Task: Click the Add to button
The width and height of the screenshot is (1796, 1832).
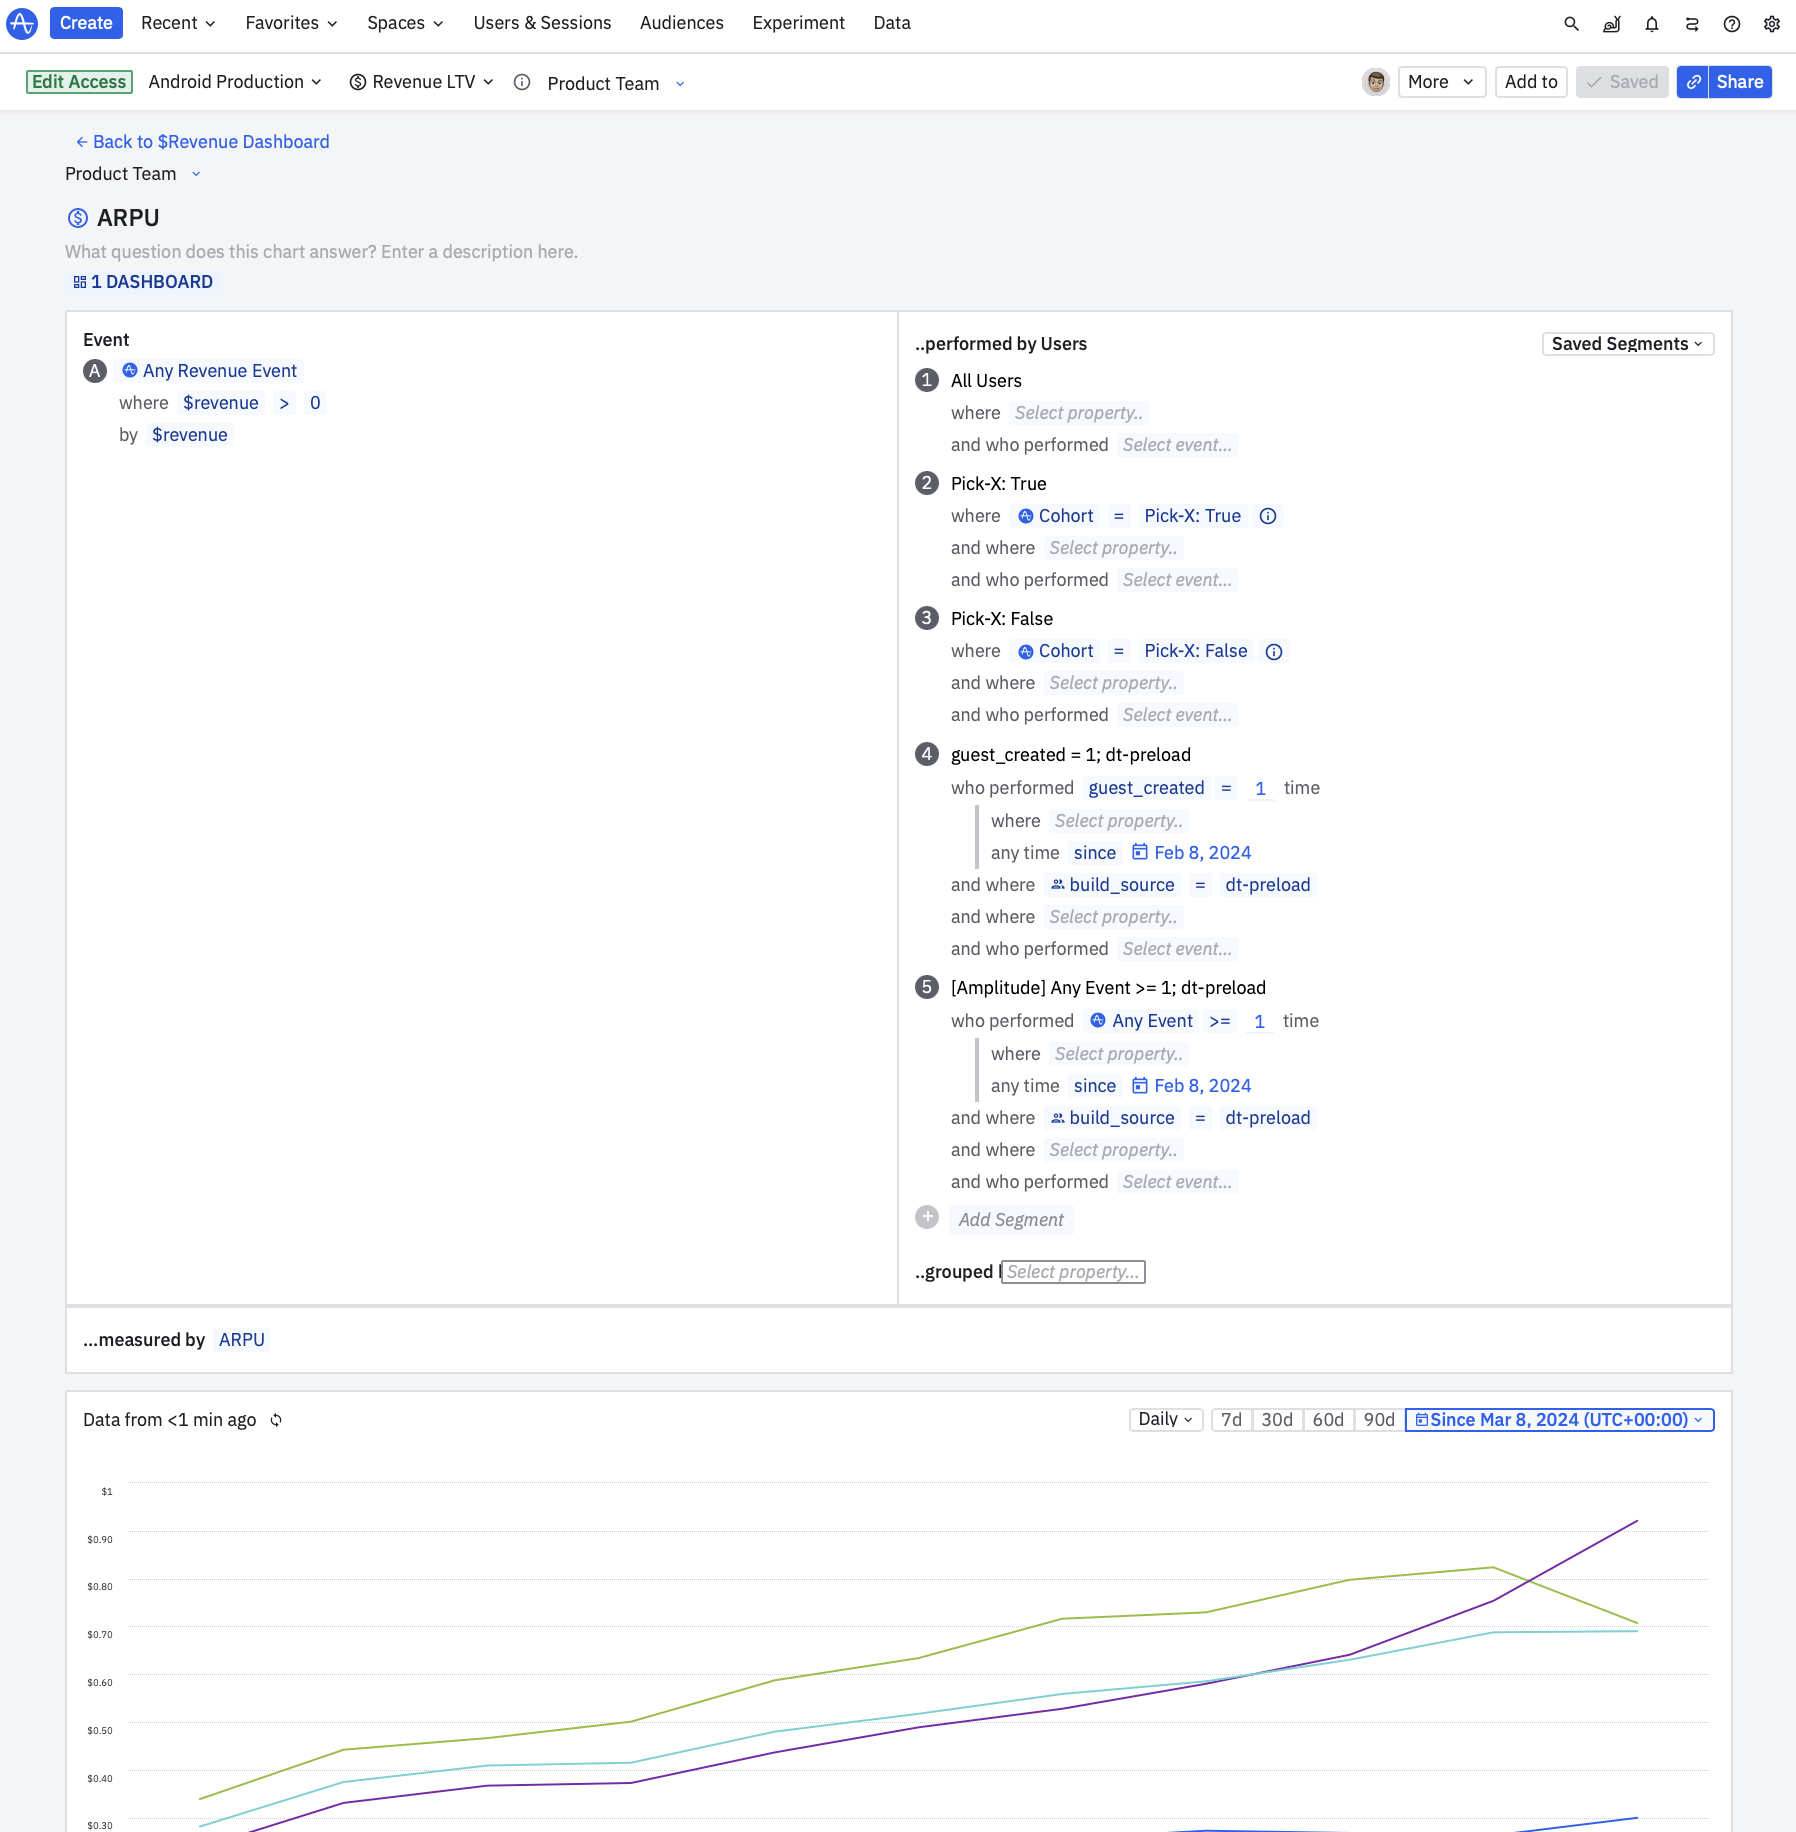Action: click(1531, 82)
